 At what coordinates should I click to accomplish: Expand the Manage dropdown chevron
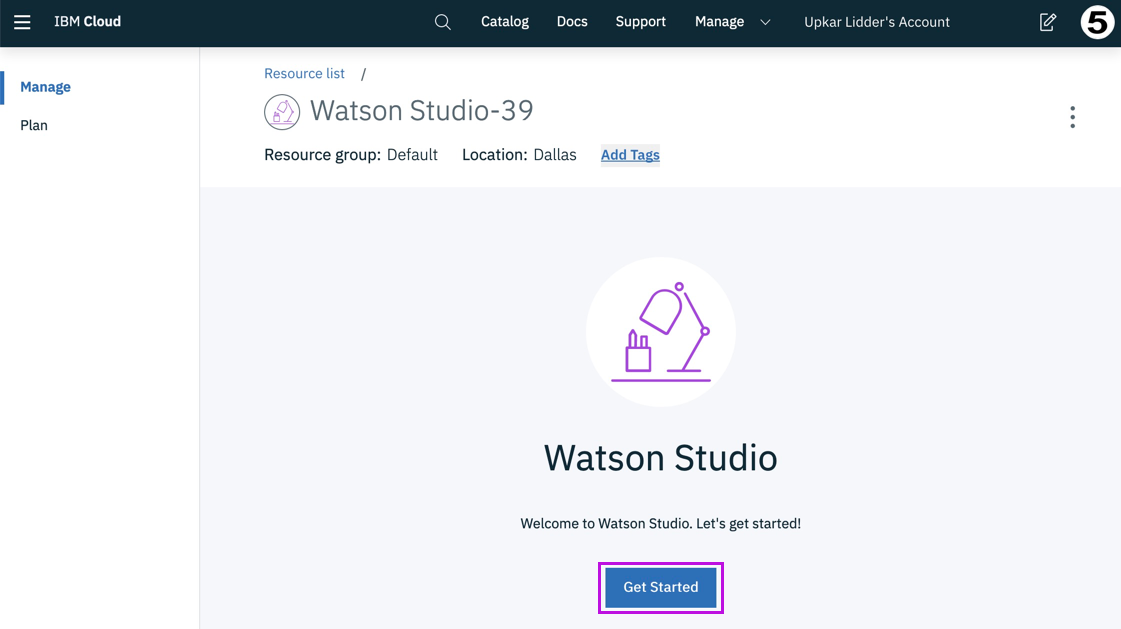click(x=765, y=22)
